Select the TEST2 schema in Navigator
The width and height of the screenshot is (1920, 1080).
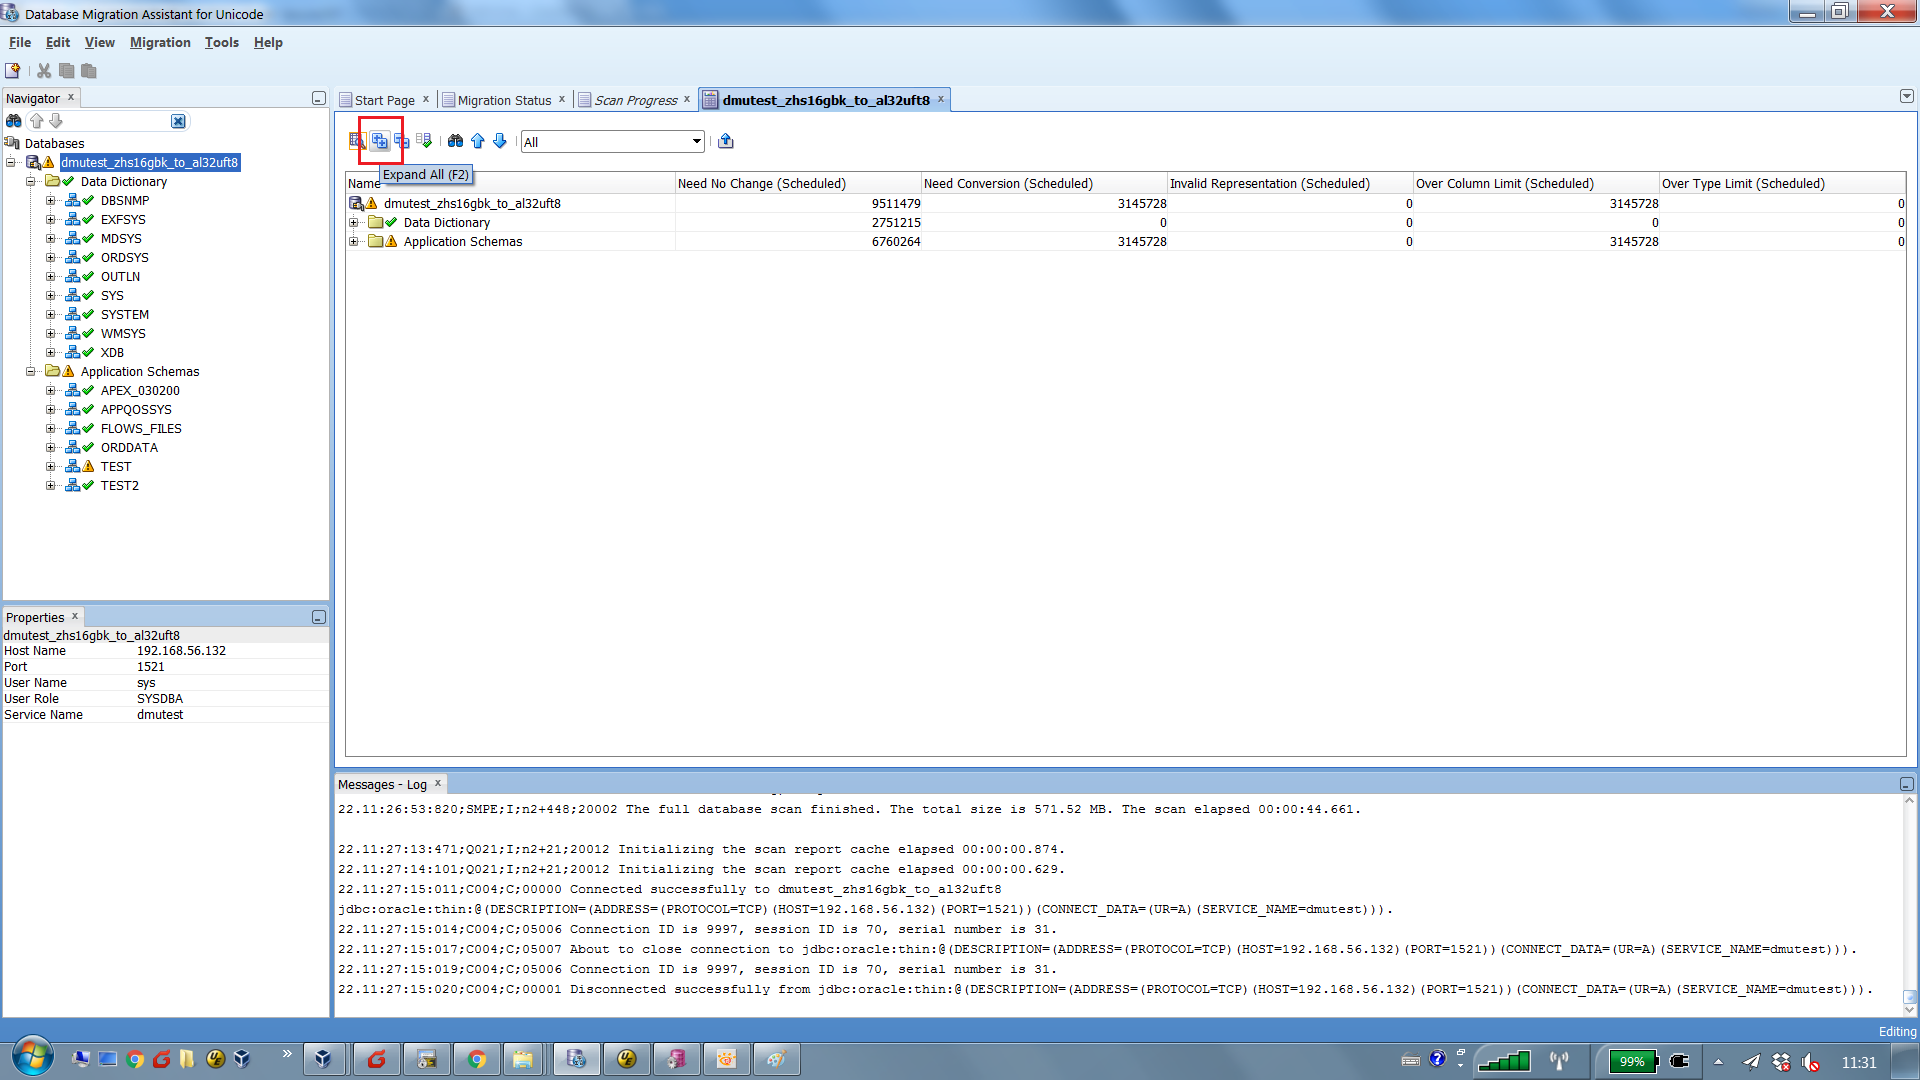[x=120, y=485]
